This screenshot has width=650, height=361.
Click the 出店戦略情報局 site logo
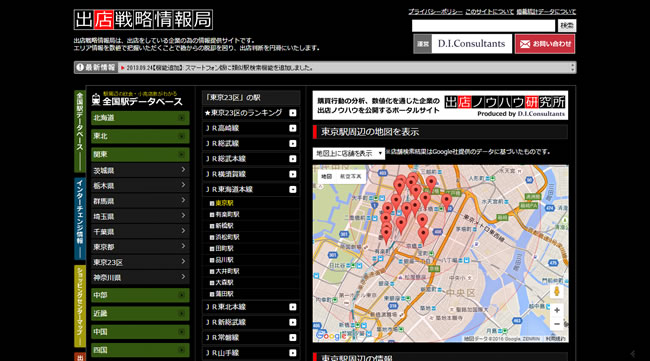143,19
